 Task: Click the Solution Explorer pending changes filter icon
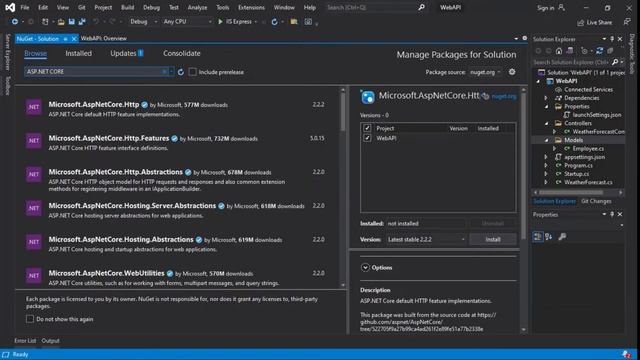click(585, 51)
